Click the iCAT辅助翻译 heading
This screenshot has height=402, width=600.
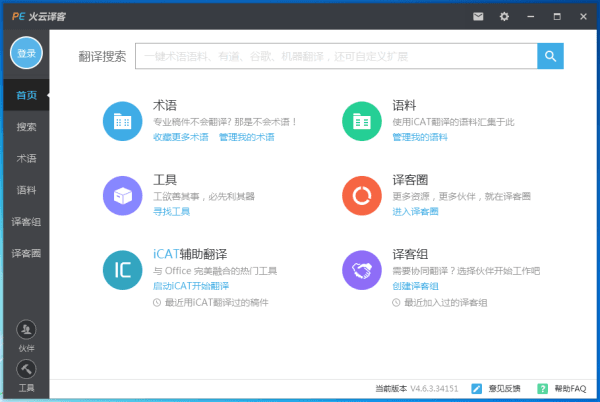pyautogui.click(x=190, y=254)
